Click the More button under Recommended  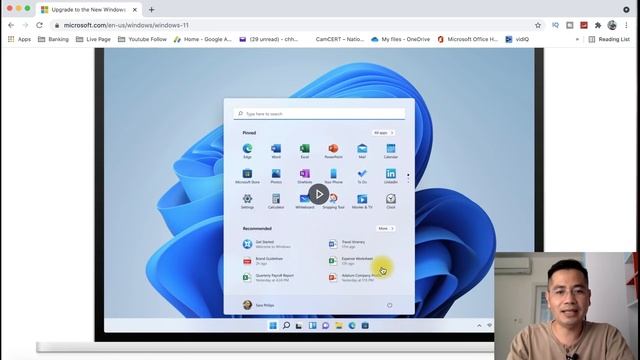pyautogui.click(x=385, y=228)
